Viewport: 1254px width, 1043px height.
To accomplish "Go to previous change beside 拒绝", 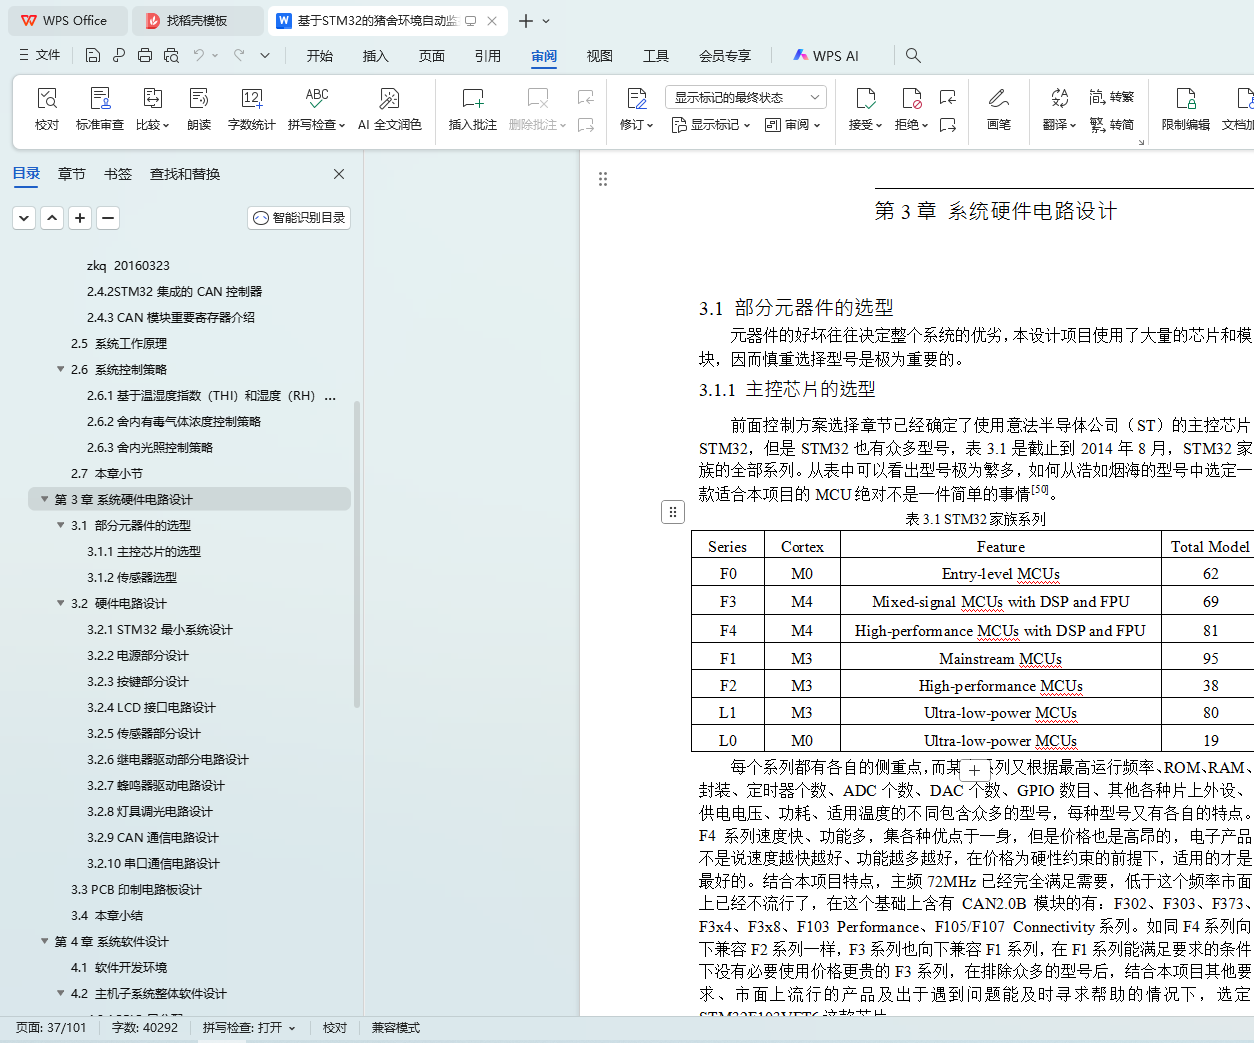I will [x=947, y=97].
